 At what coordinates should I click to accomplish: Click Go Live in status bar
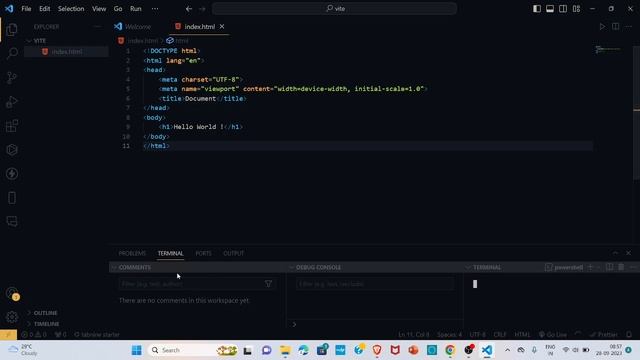click(552, 334)
